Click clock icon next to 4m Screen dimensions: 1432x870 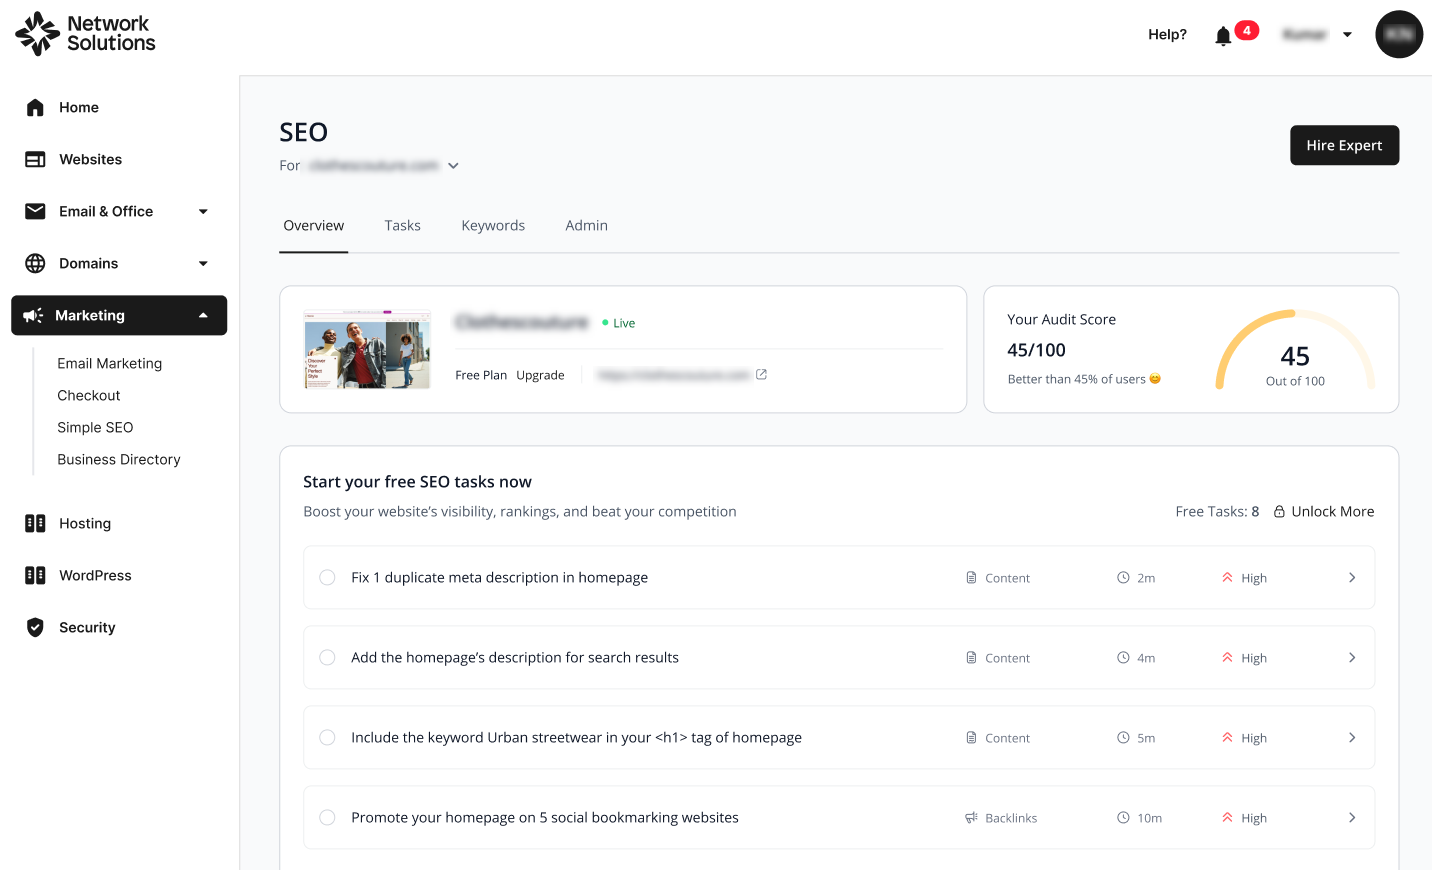(1123, 657)
